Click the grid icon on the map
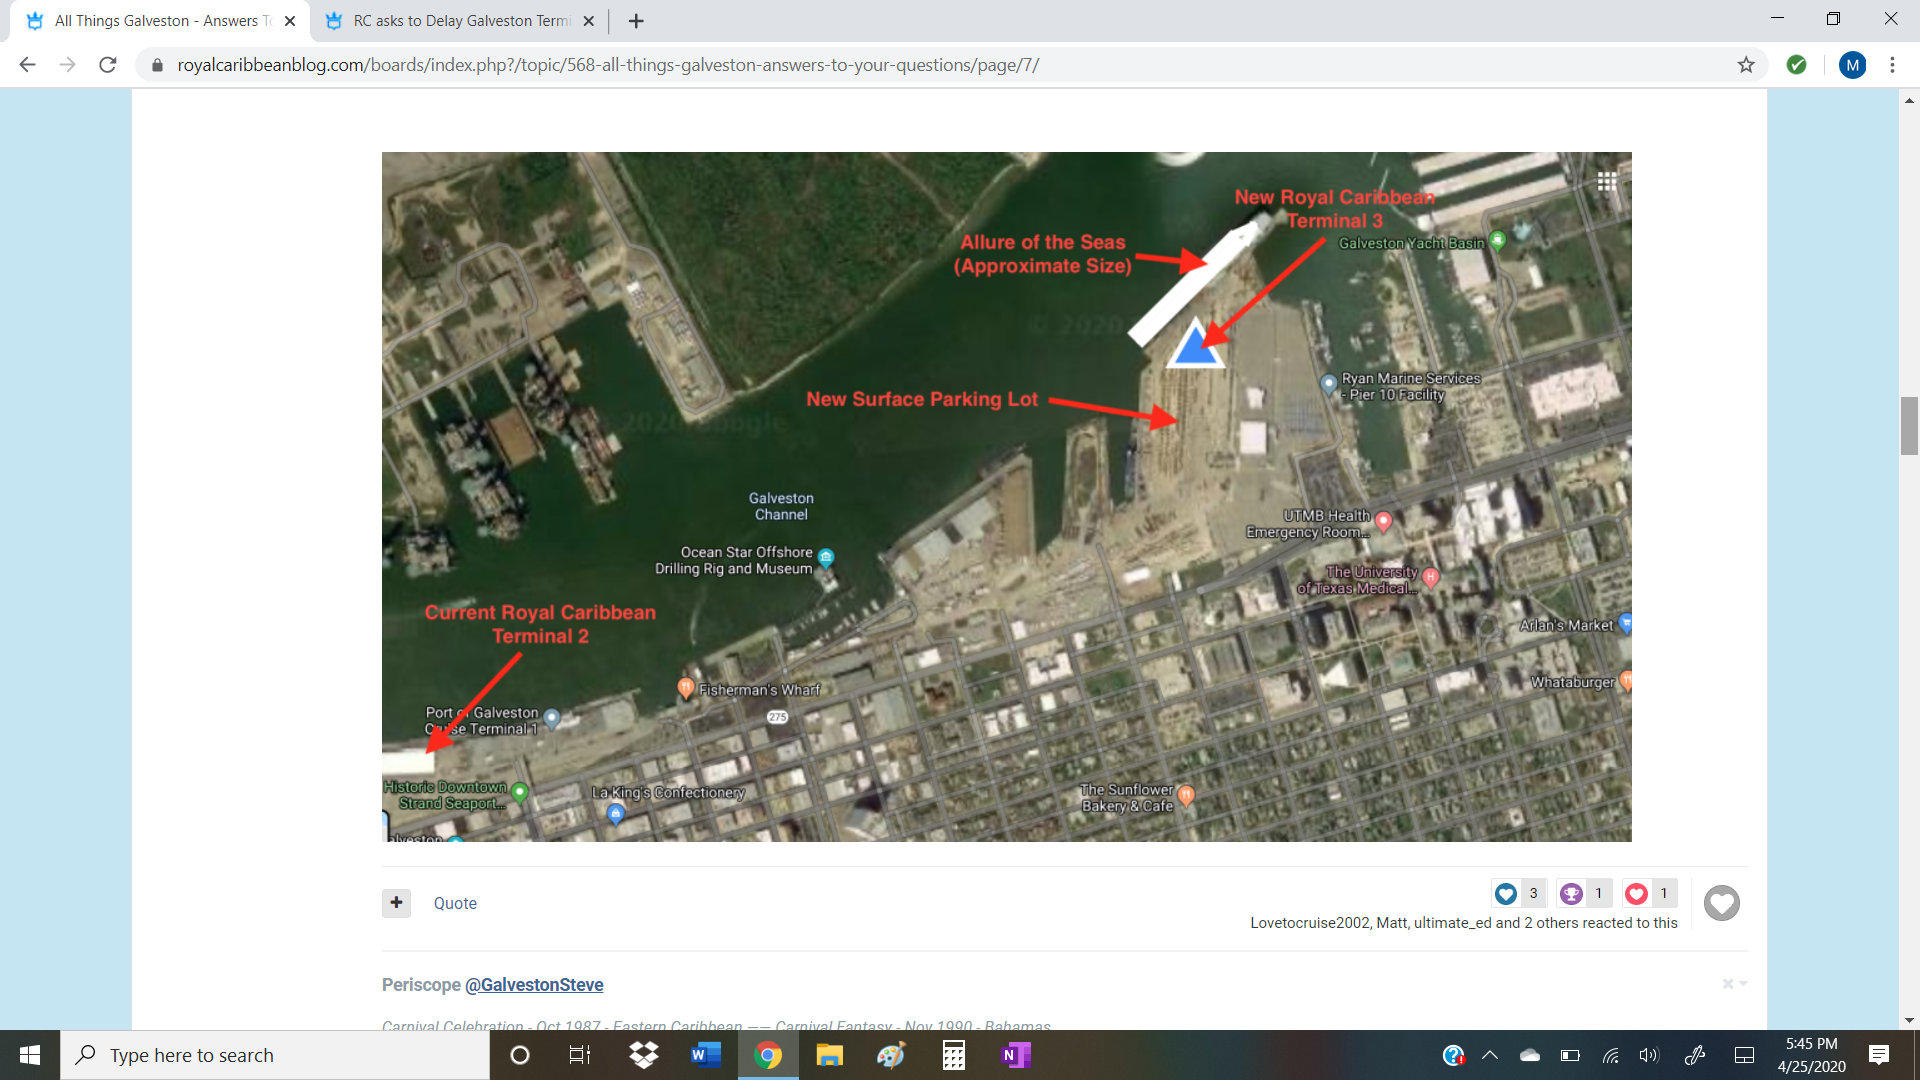The height and width of the screenshot is (1080, 1920). [x=1607, y=181]
